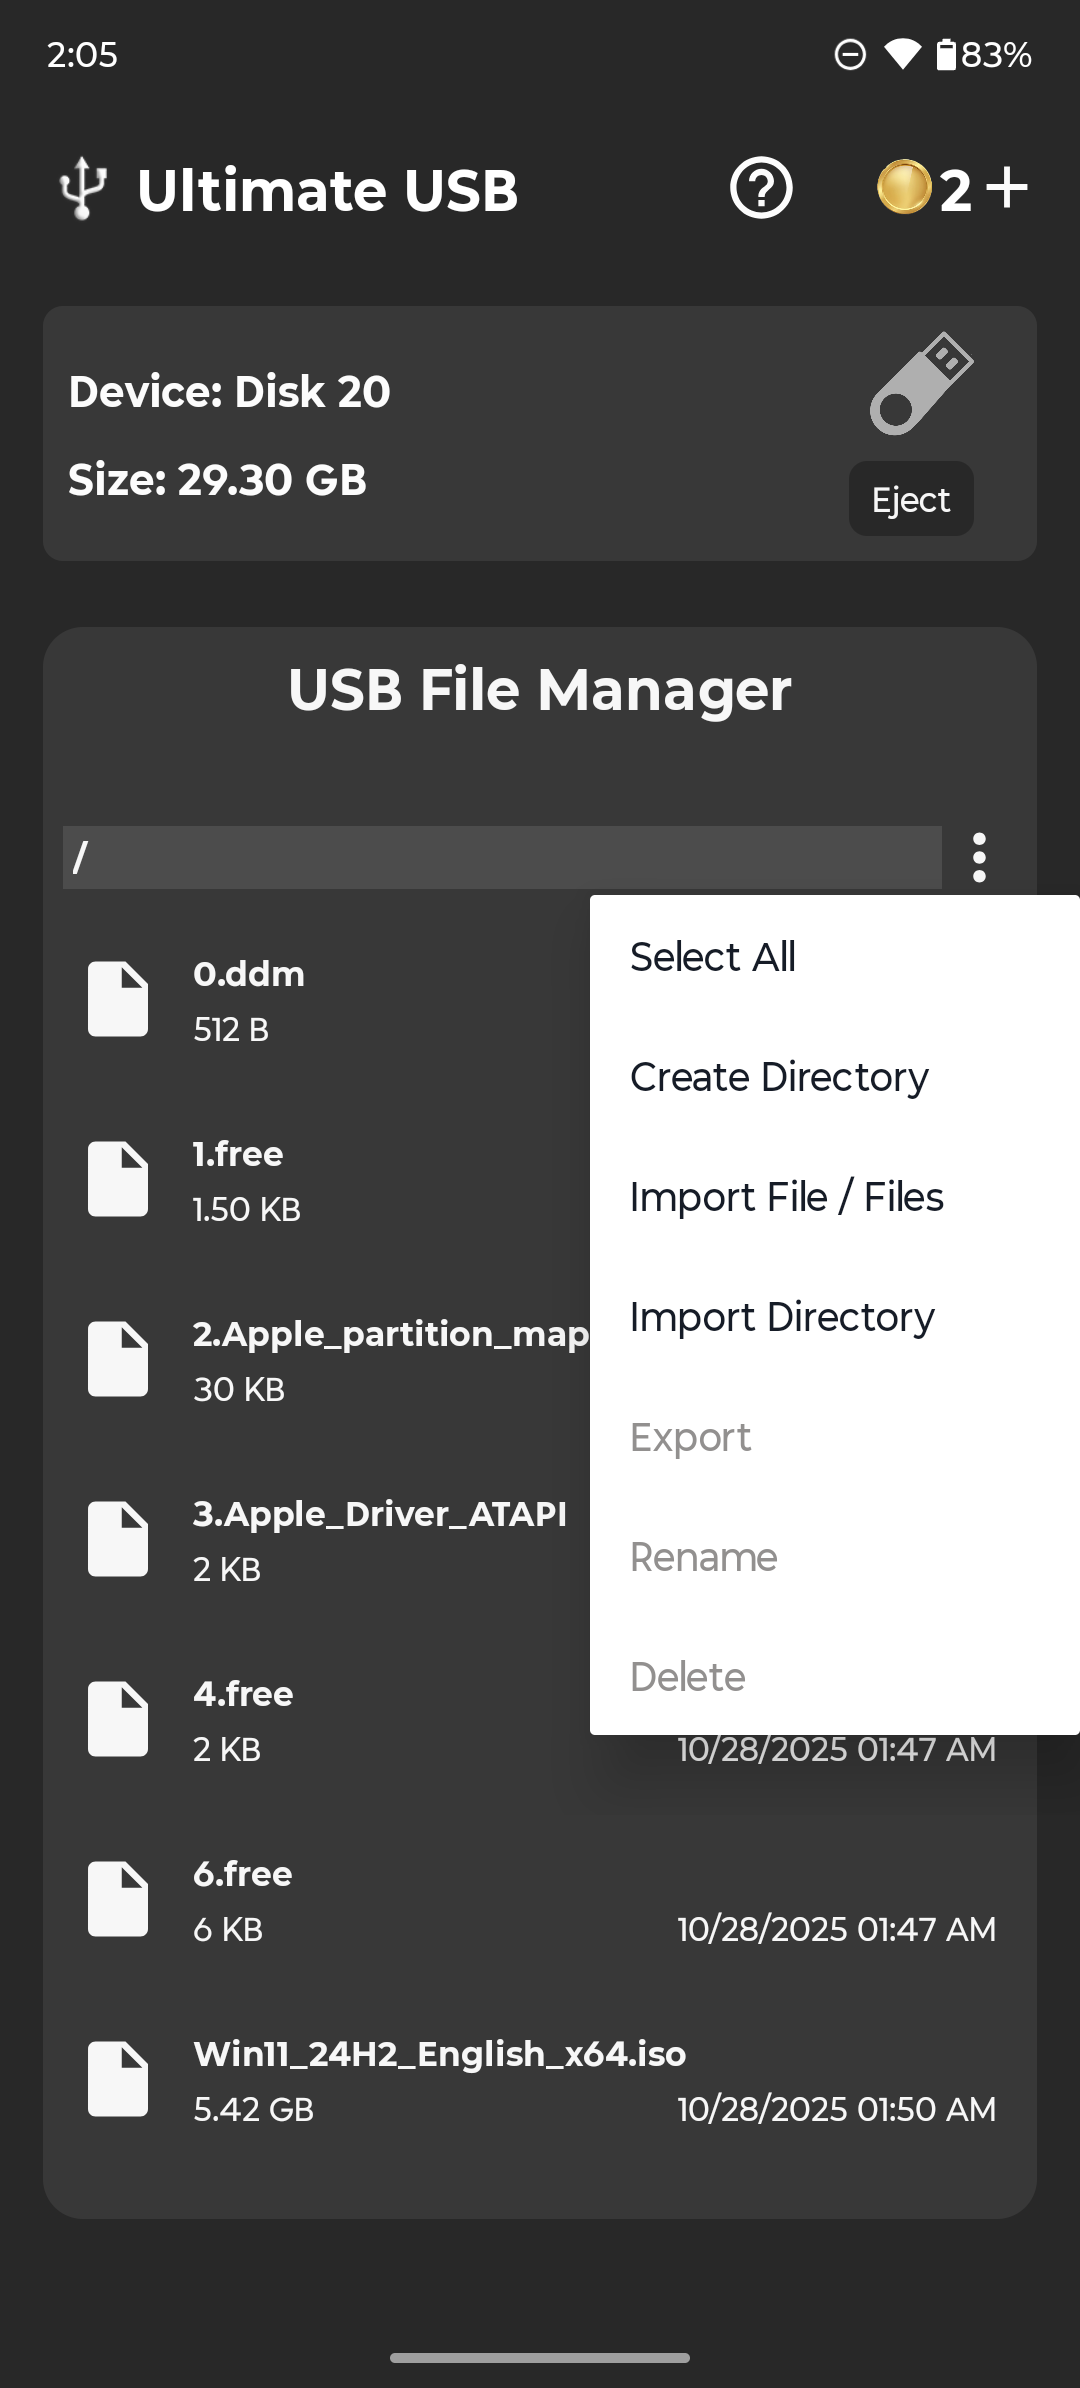Screen dimensions: 1080x2388
Task: Tap the gold coin balance icon
Action: (x=904, y=188)
